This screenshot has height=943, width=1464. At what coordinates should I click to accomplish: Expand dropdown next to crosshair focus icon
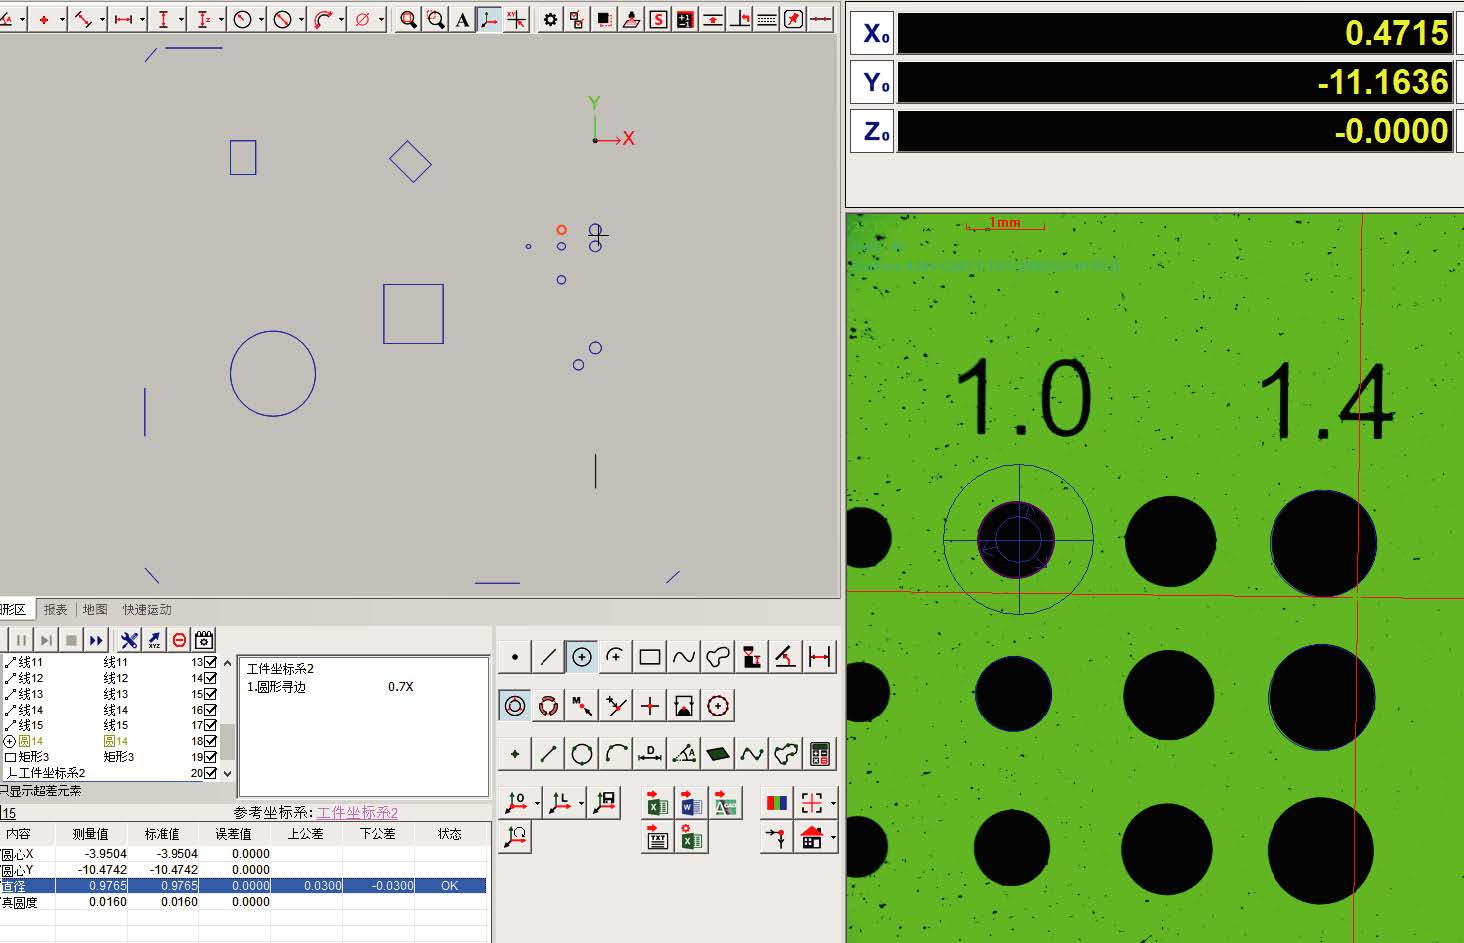click(x=833, y=803)
